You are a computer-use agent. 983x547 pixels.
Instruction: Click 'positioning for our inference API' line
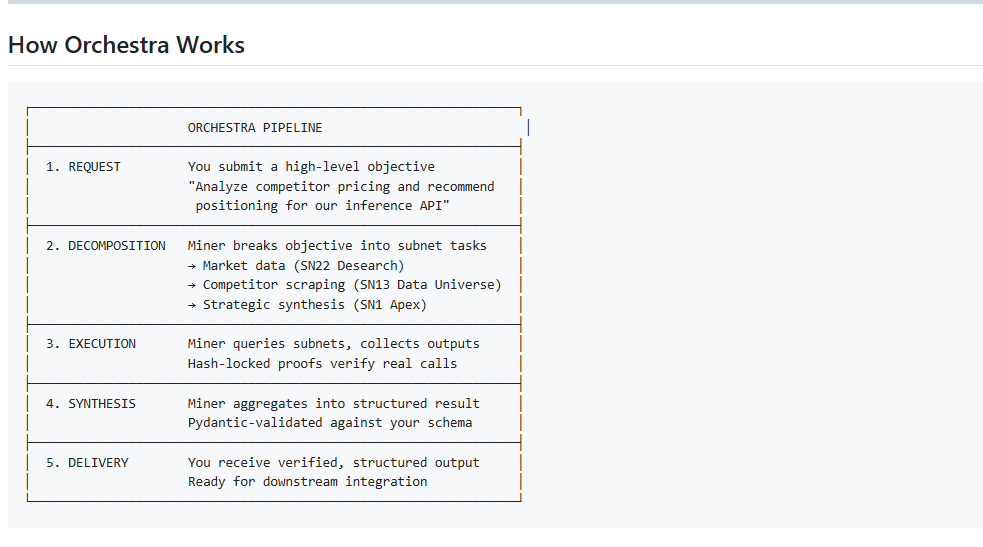click(x=322, y=206)
